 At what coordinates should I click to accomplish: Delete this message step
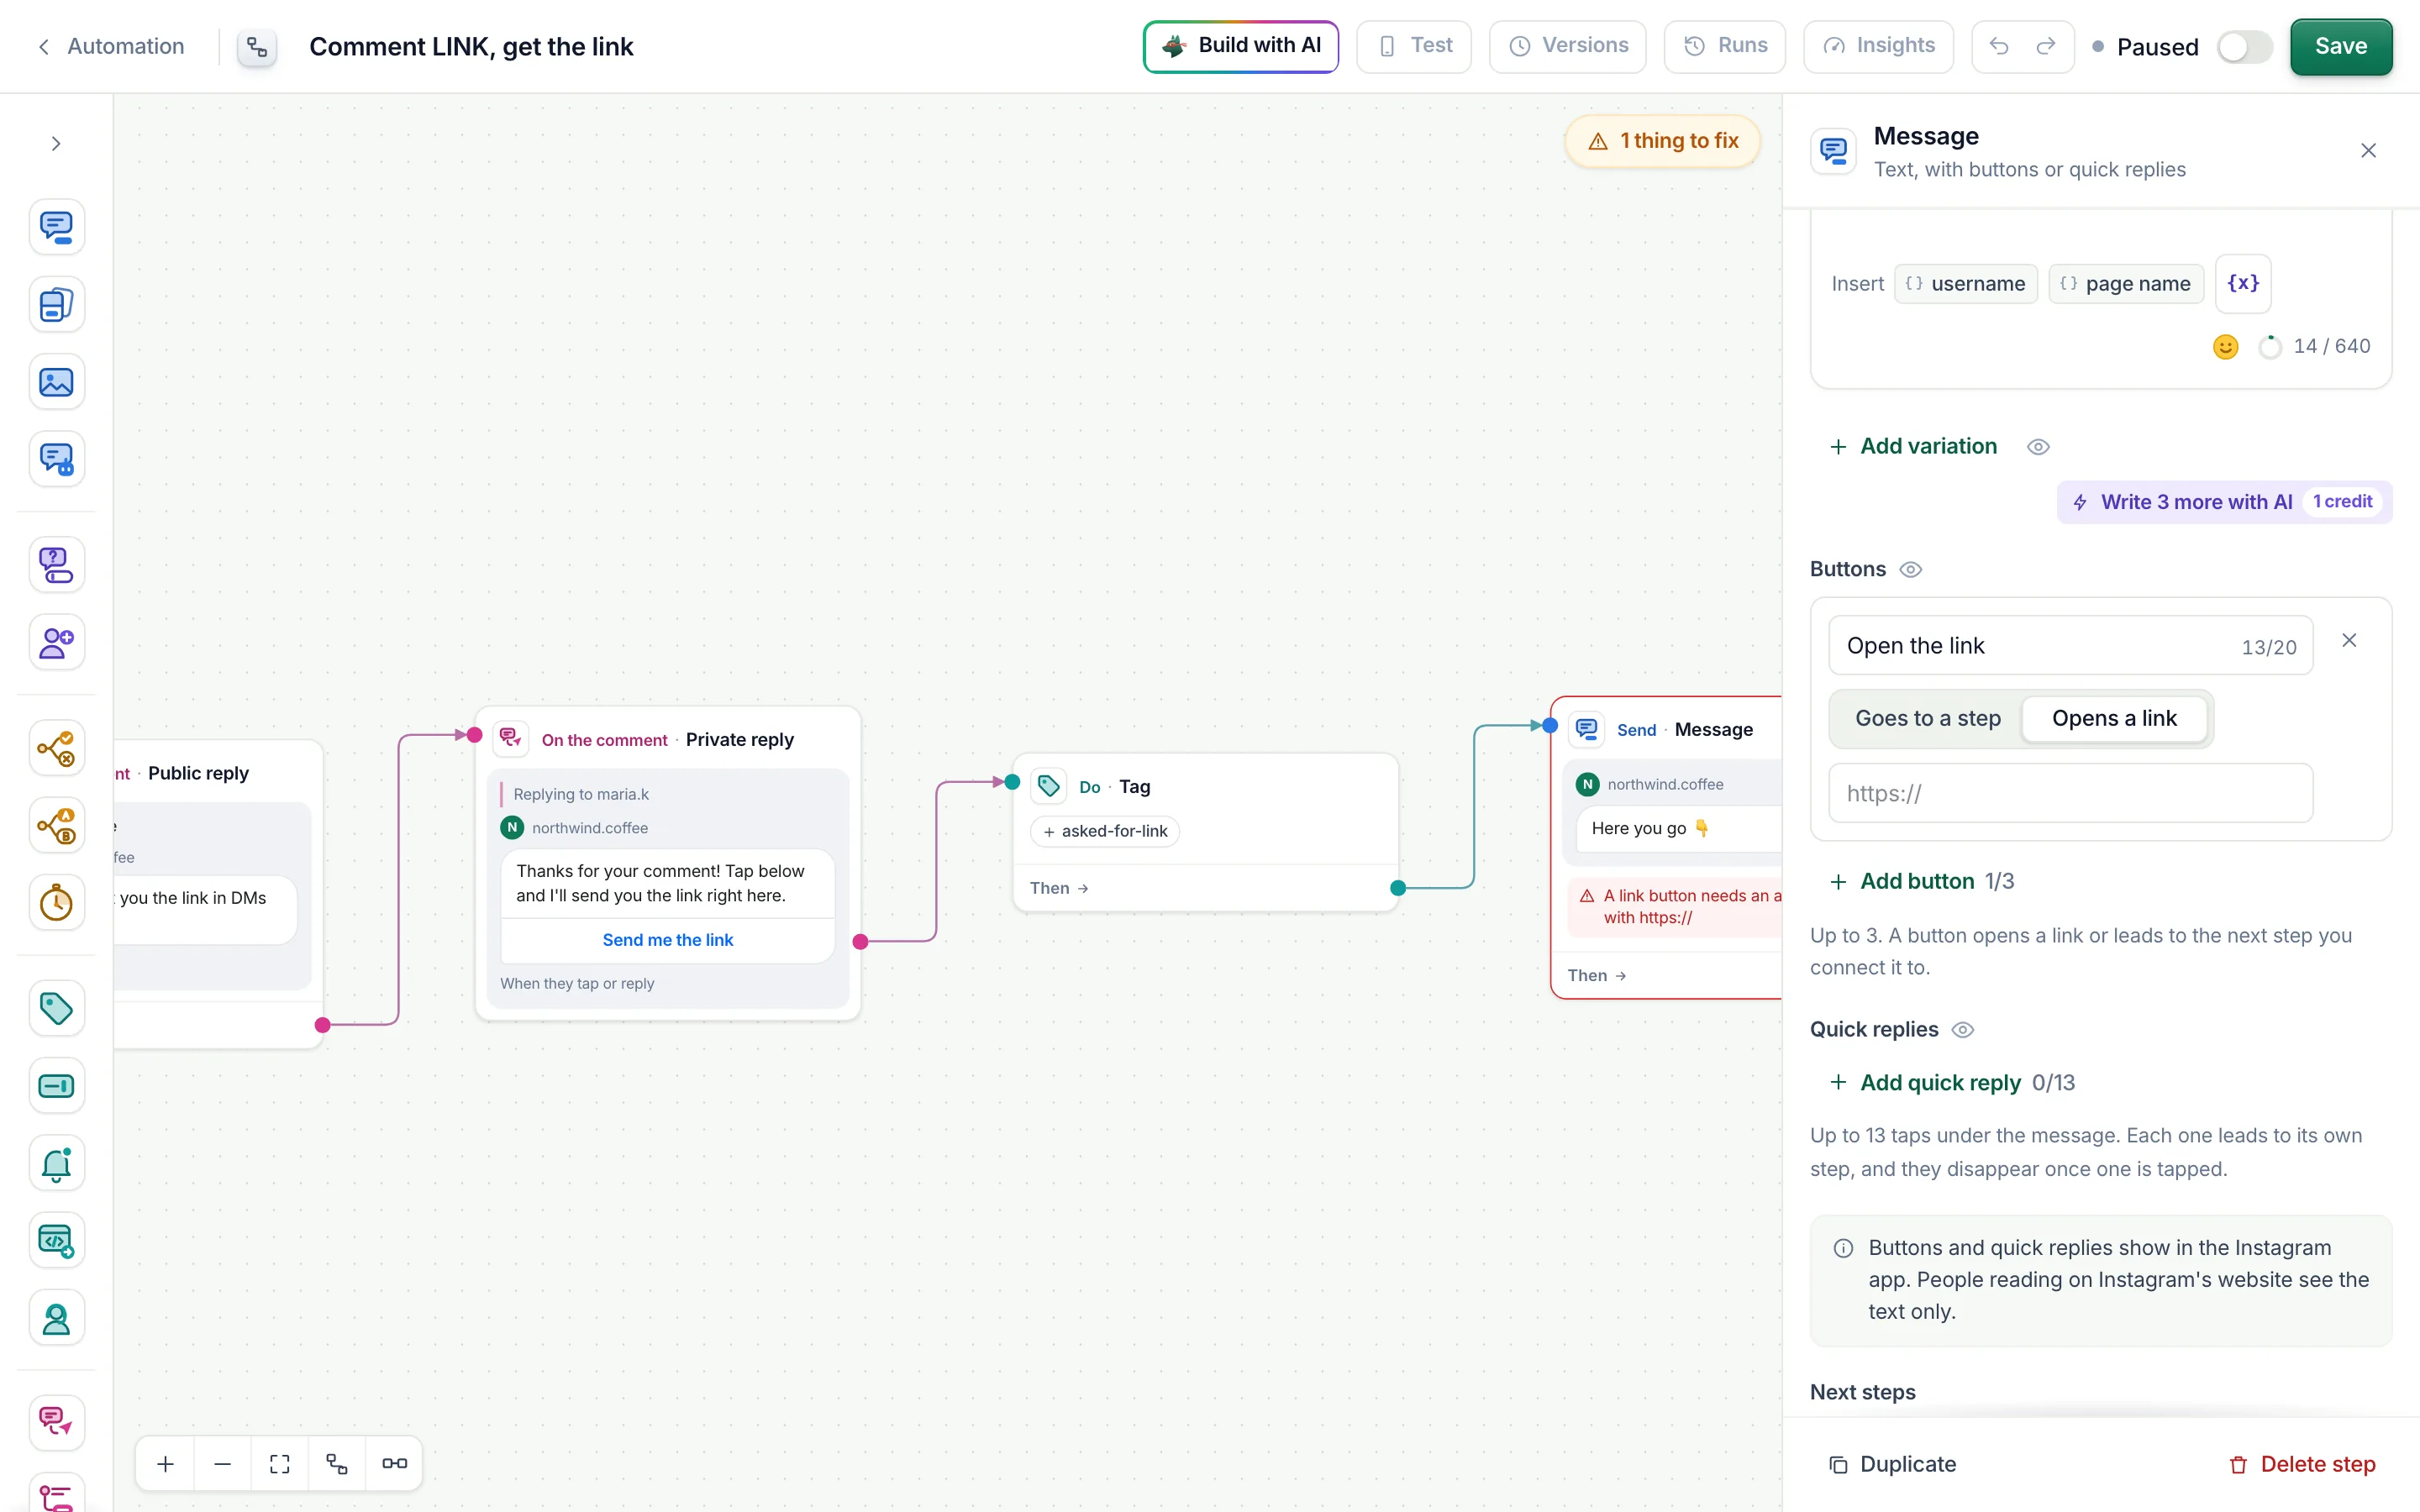click(2302, 1464)
